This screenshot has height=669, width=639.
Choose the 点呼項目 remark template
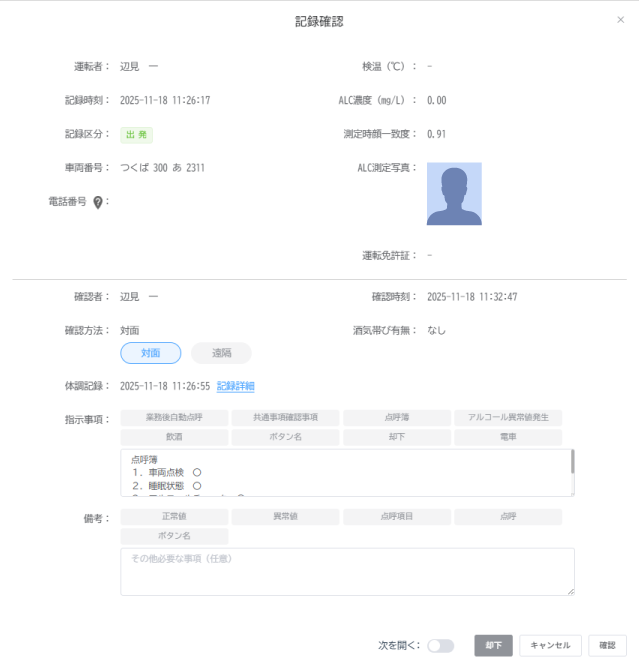[396, 517]
